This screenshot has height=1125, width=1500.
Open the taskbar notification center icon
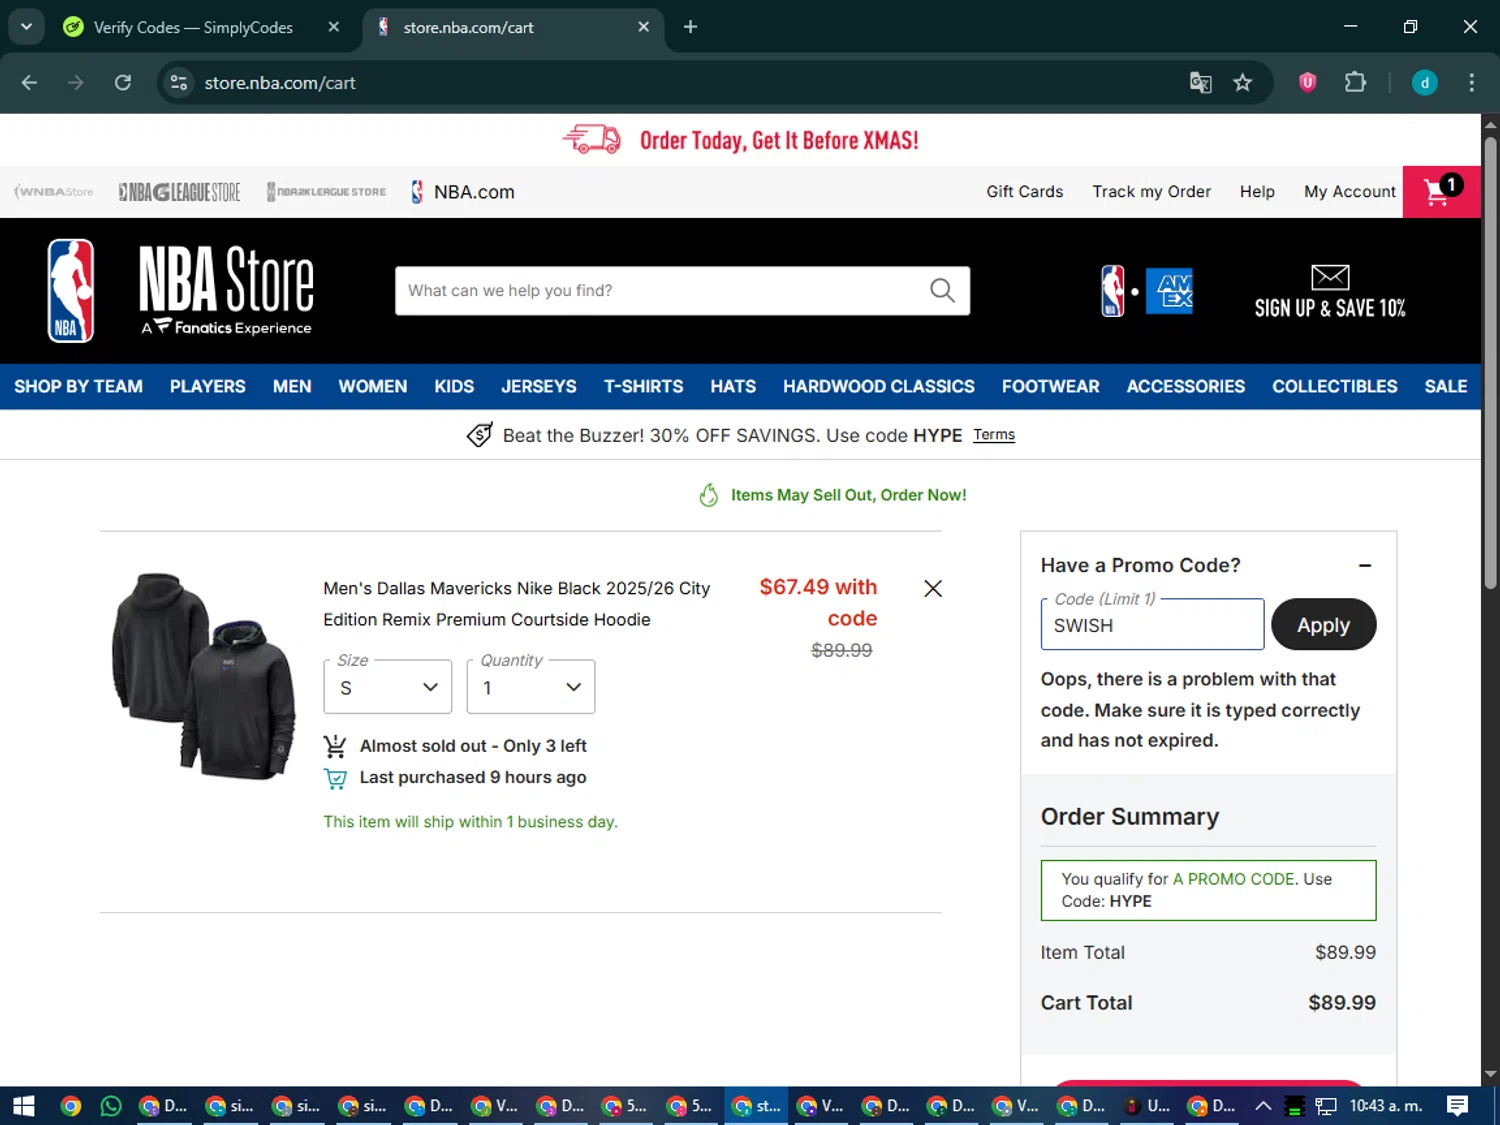[1457, 1106]
